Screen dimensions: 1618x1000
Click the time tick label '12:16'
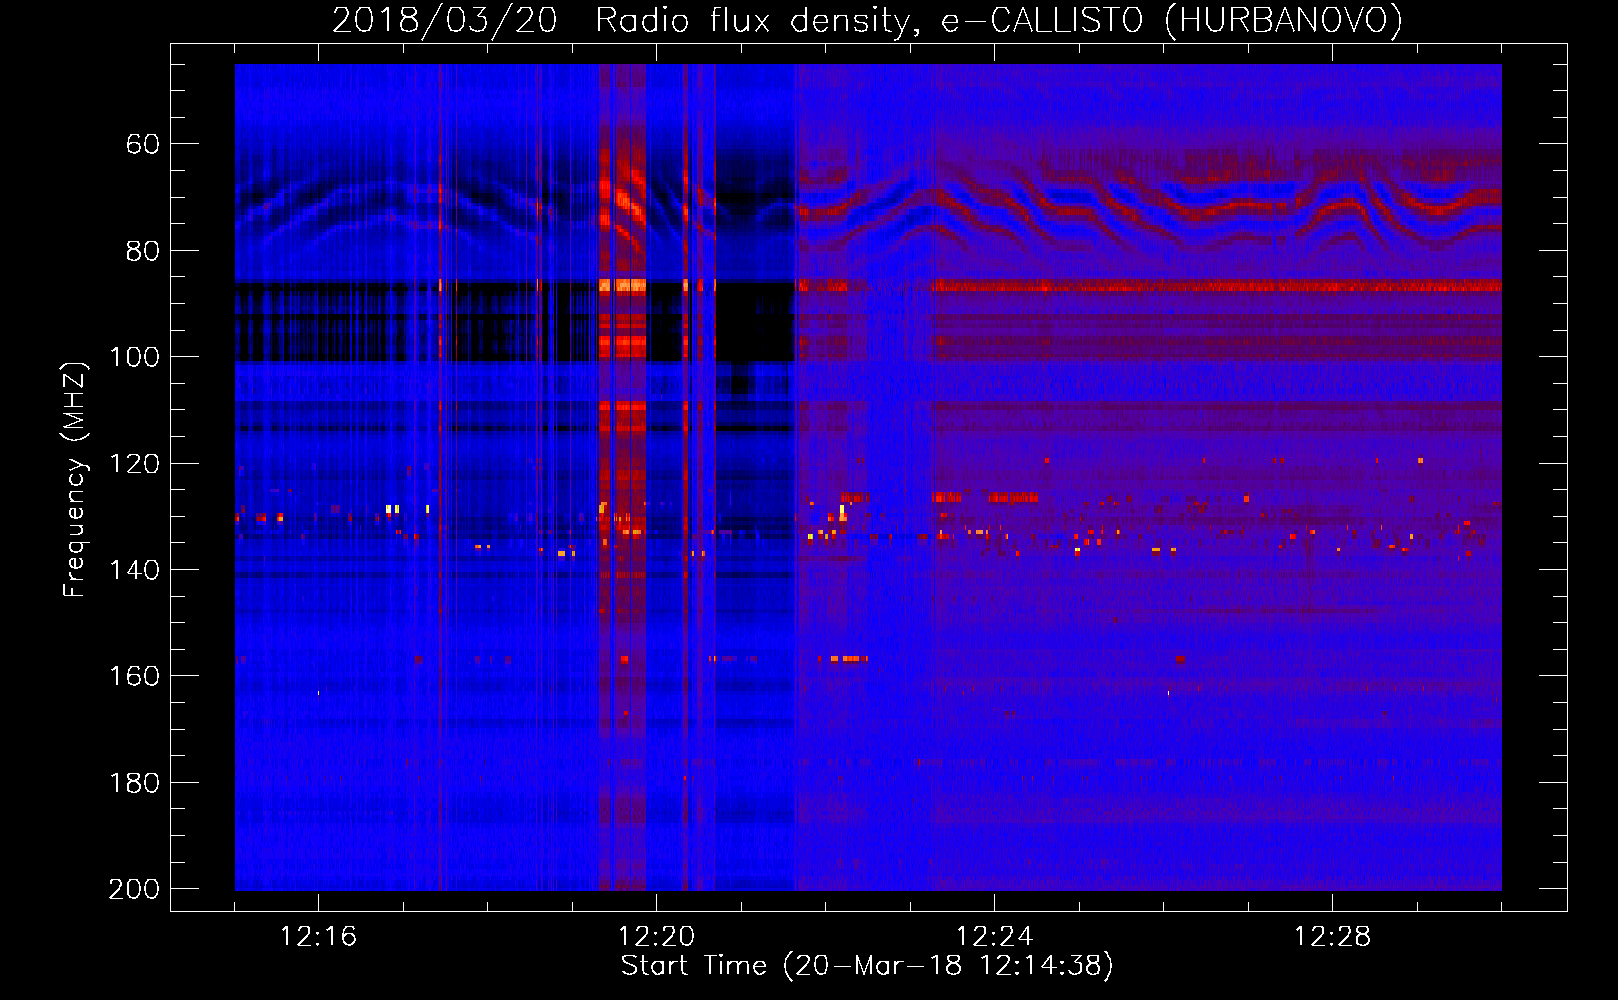(x=318, y=937)
